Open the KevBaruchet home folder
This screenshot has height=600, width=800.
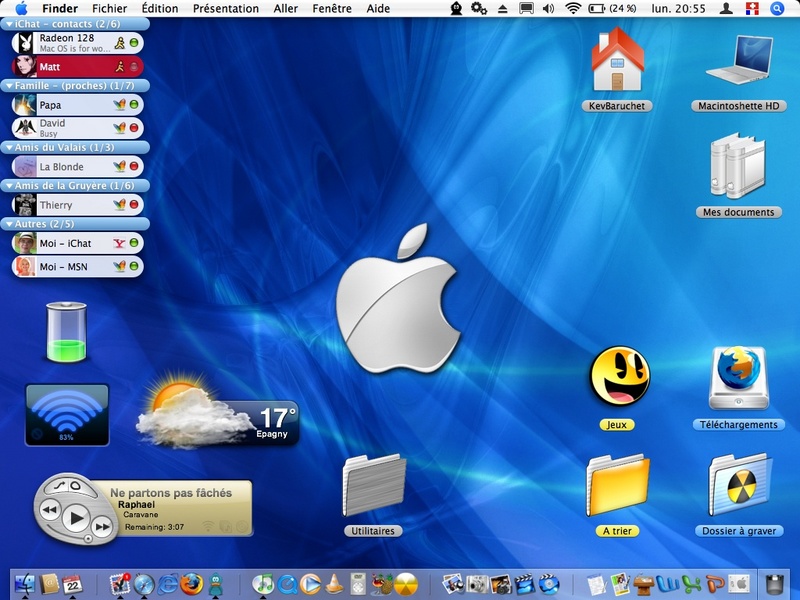617,68
